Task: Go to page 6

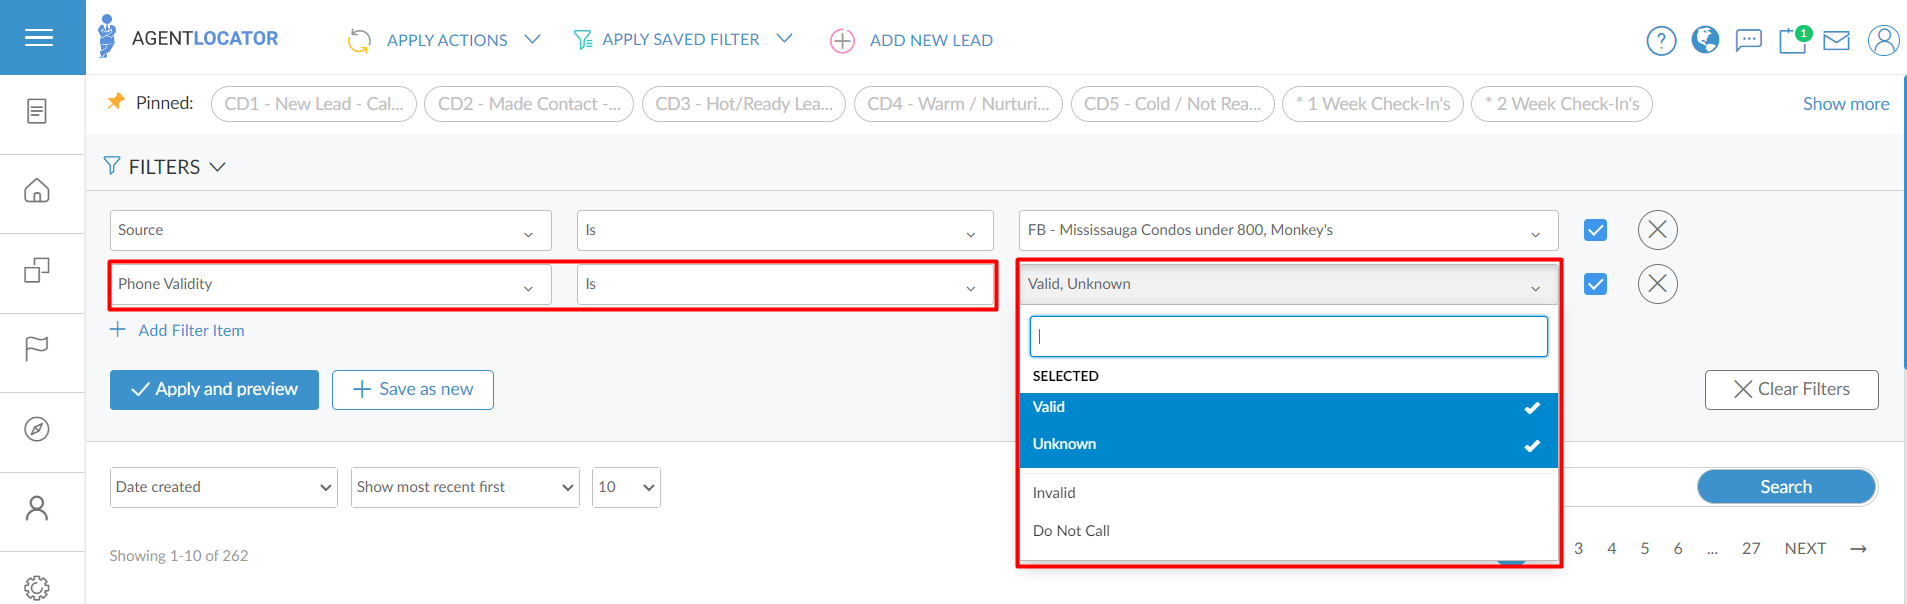Action: coord(1678,548)
